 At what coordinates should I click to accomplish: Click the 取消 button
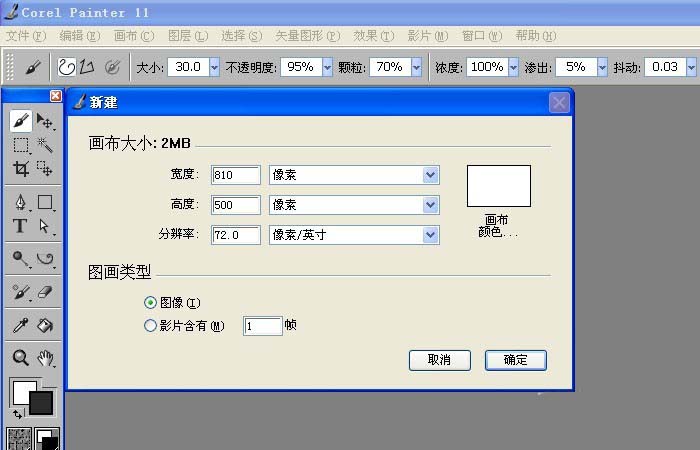tap(439, 360)
